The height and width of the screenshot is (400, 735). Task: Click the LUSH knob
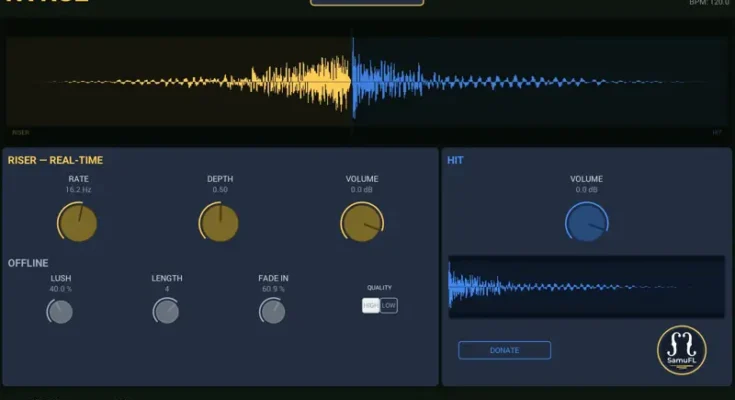[x=60, y=311]
